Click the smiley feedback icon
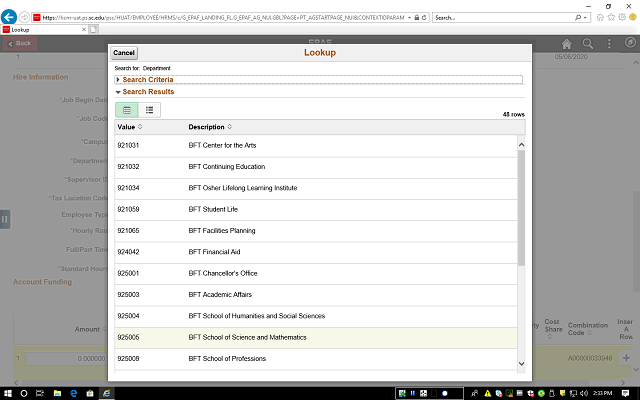 [633, 17]
